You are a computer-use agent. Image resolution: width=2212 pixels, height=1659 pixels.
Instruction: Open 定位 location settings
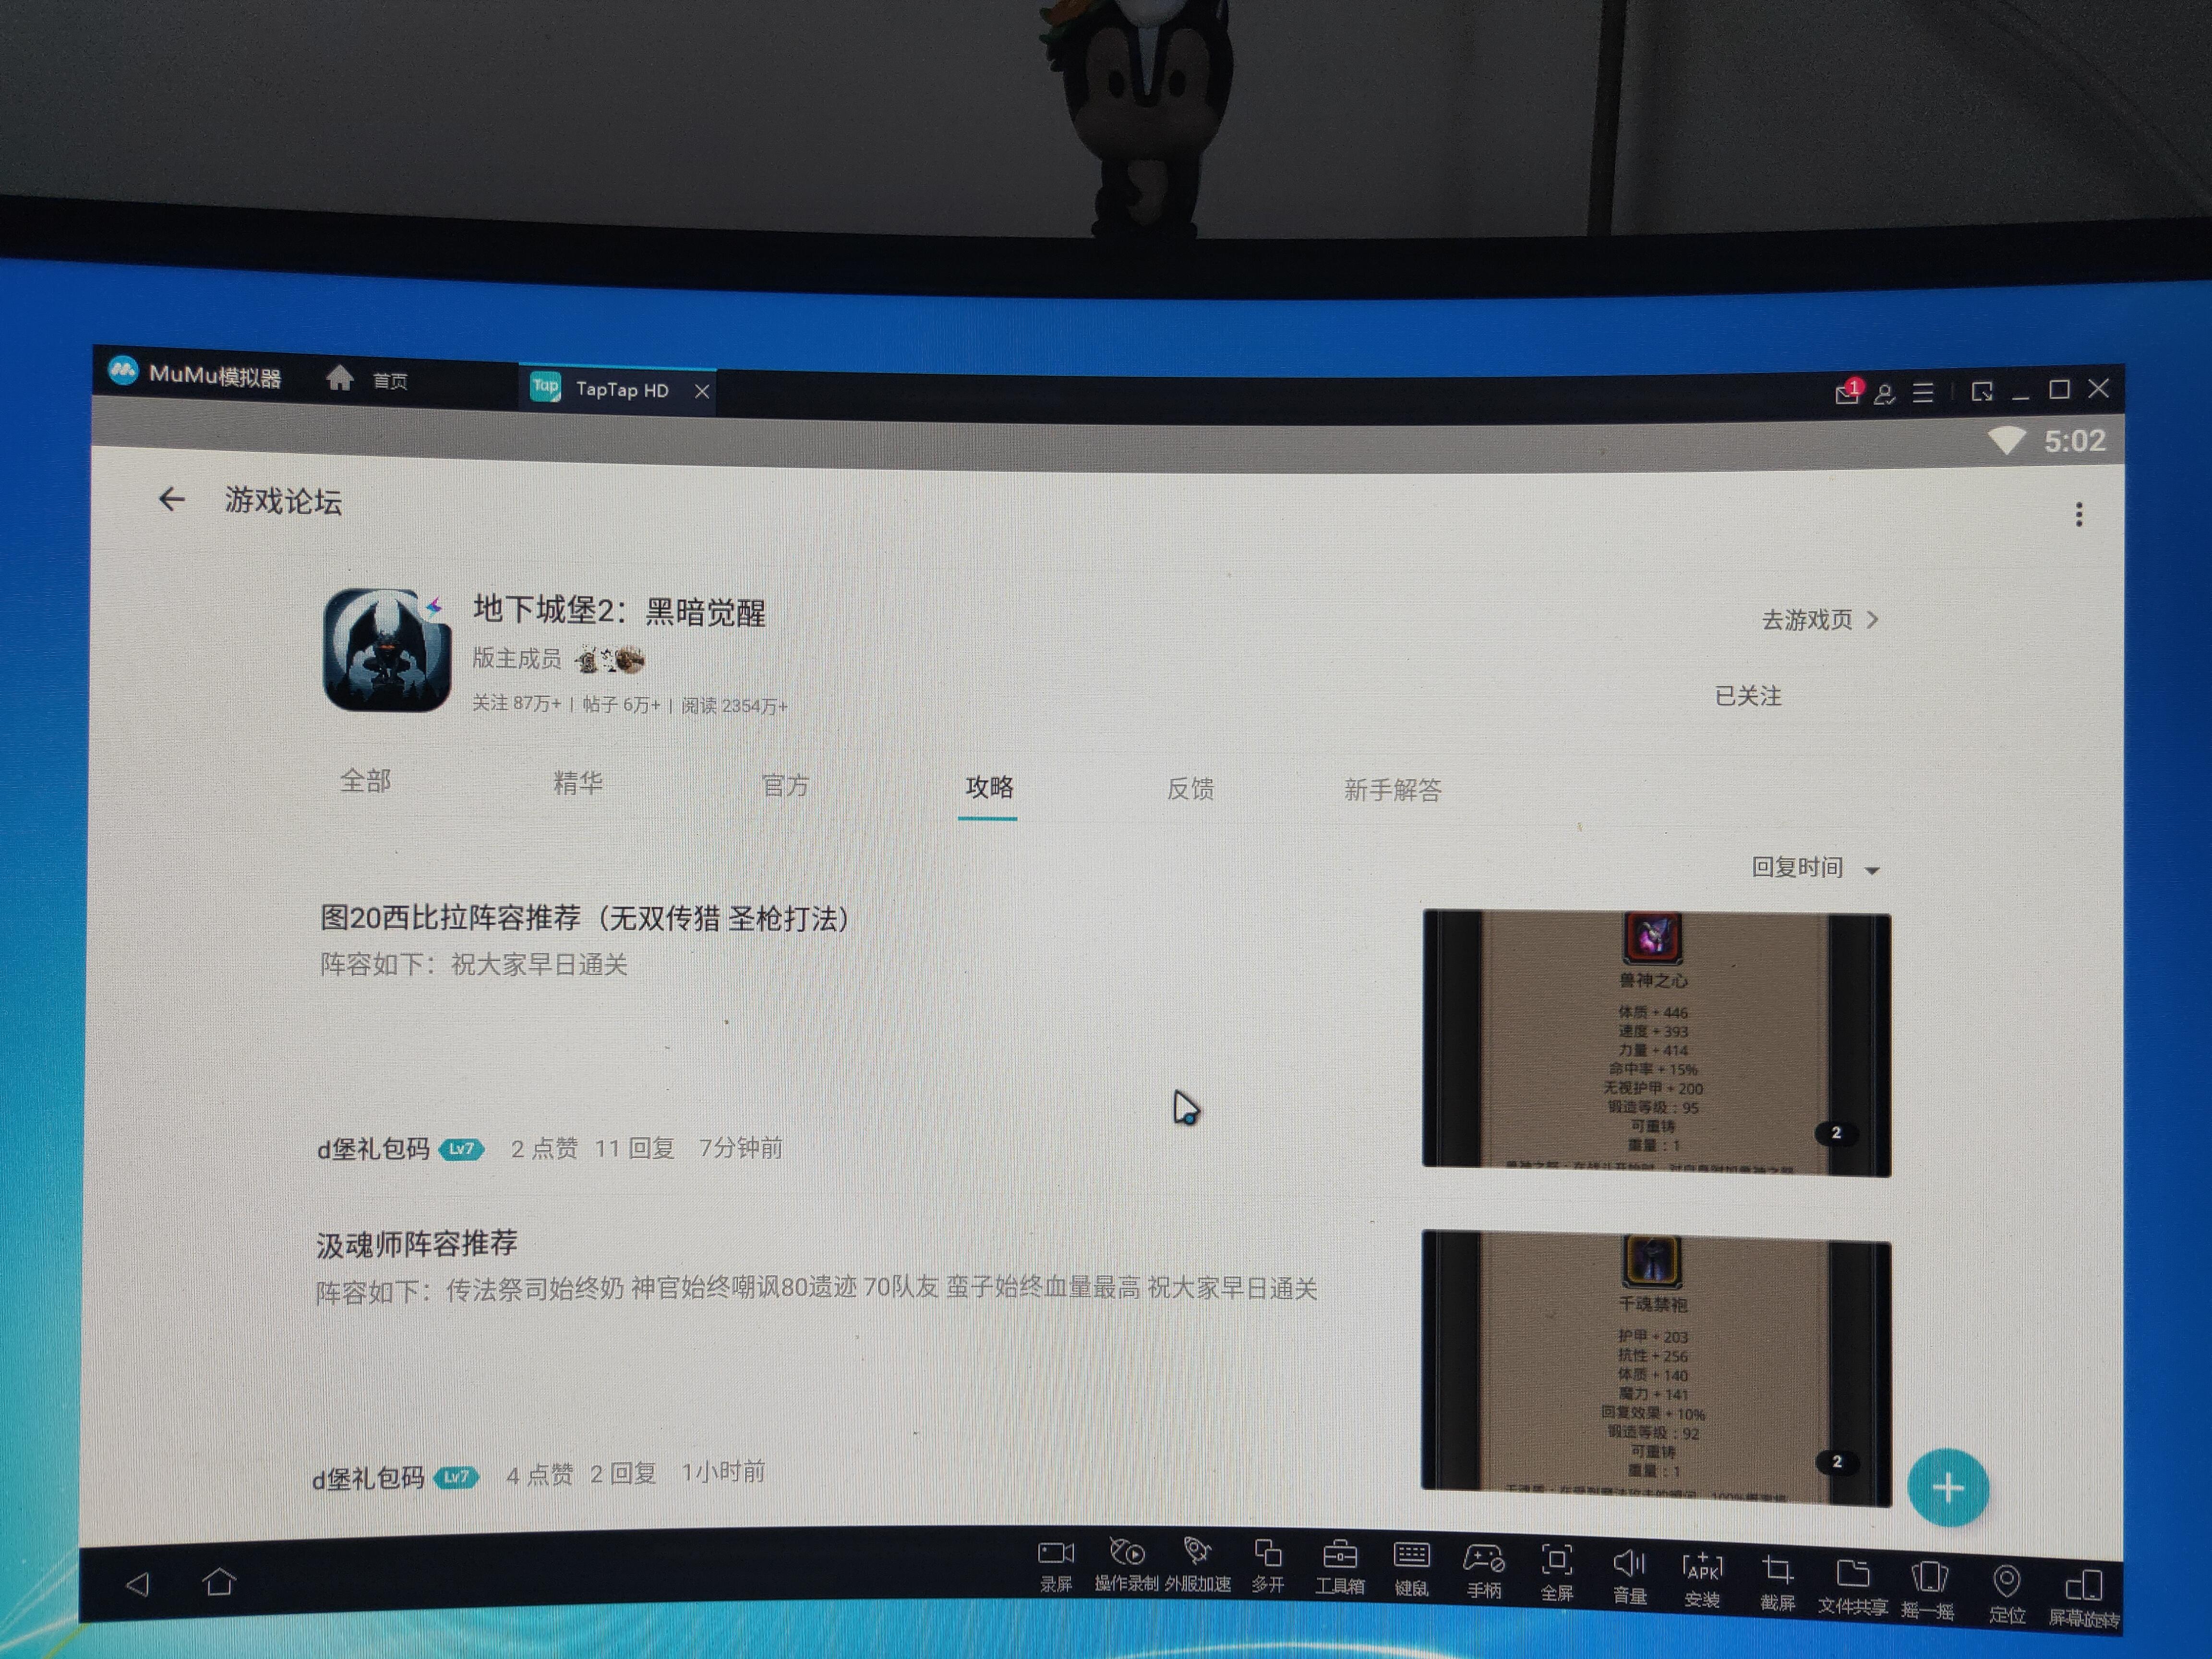point(2006,1594)
